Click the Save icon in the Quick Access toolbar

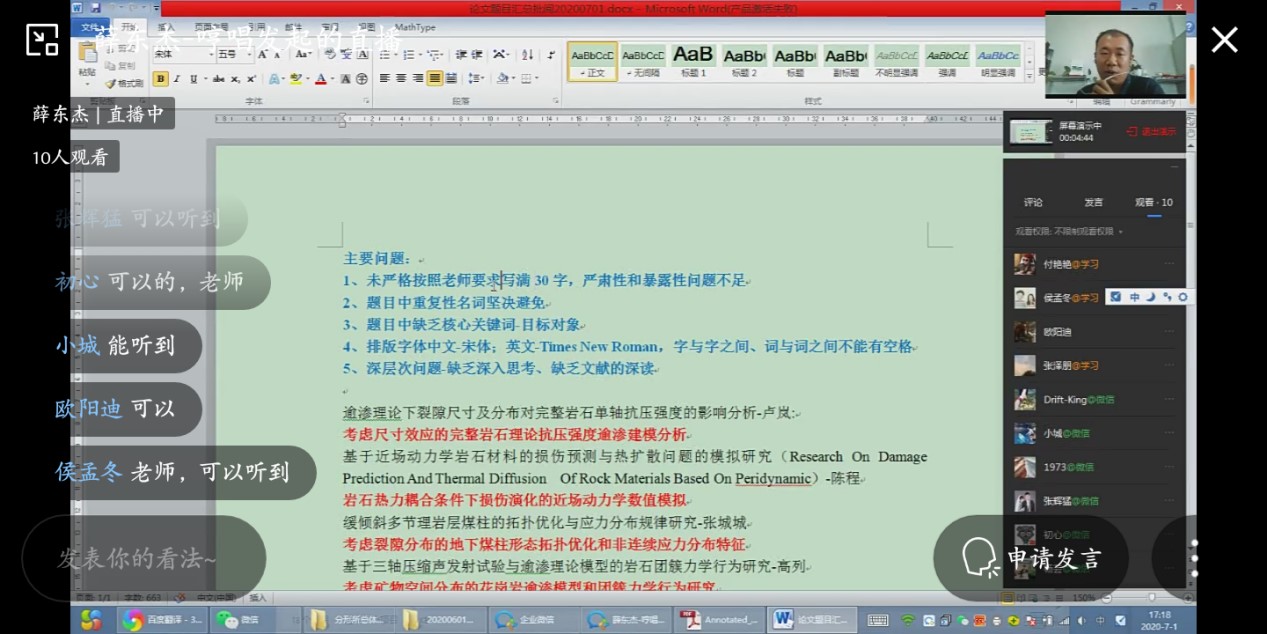point(94,9)
